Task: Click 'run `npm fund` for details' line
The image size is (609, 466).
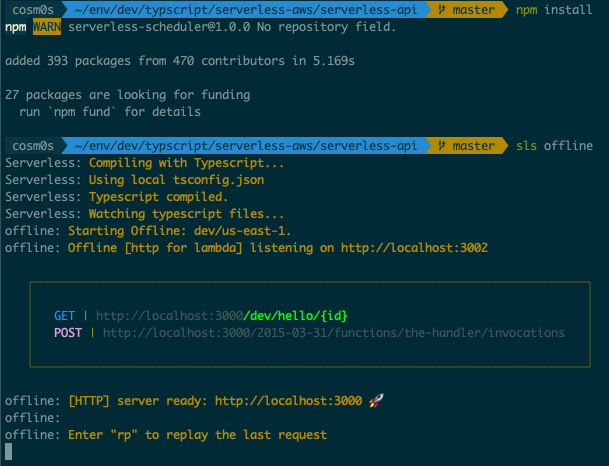Action: tap(110, 112)
